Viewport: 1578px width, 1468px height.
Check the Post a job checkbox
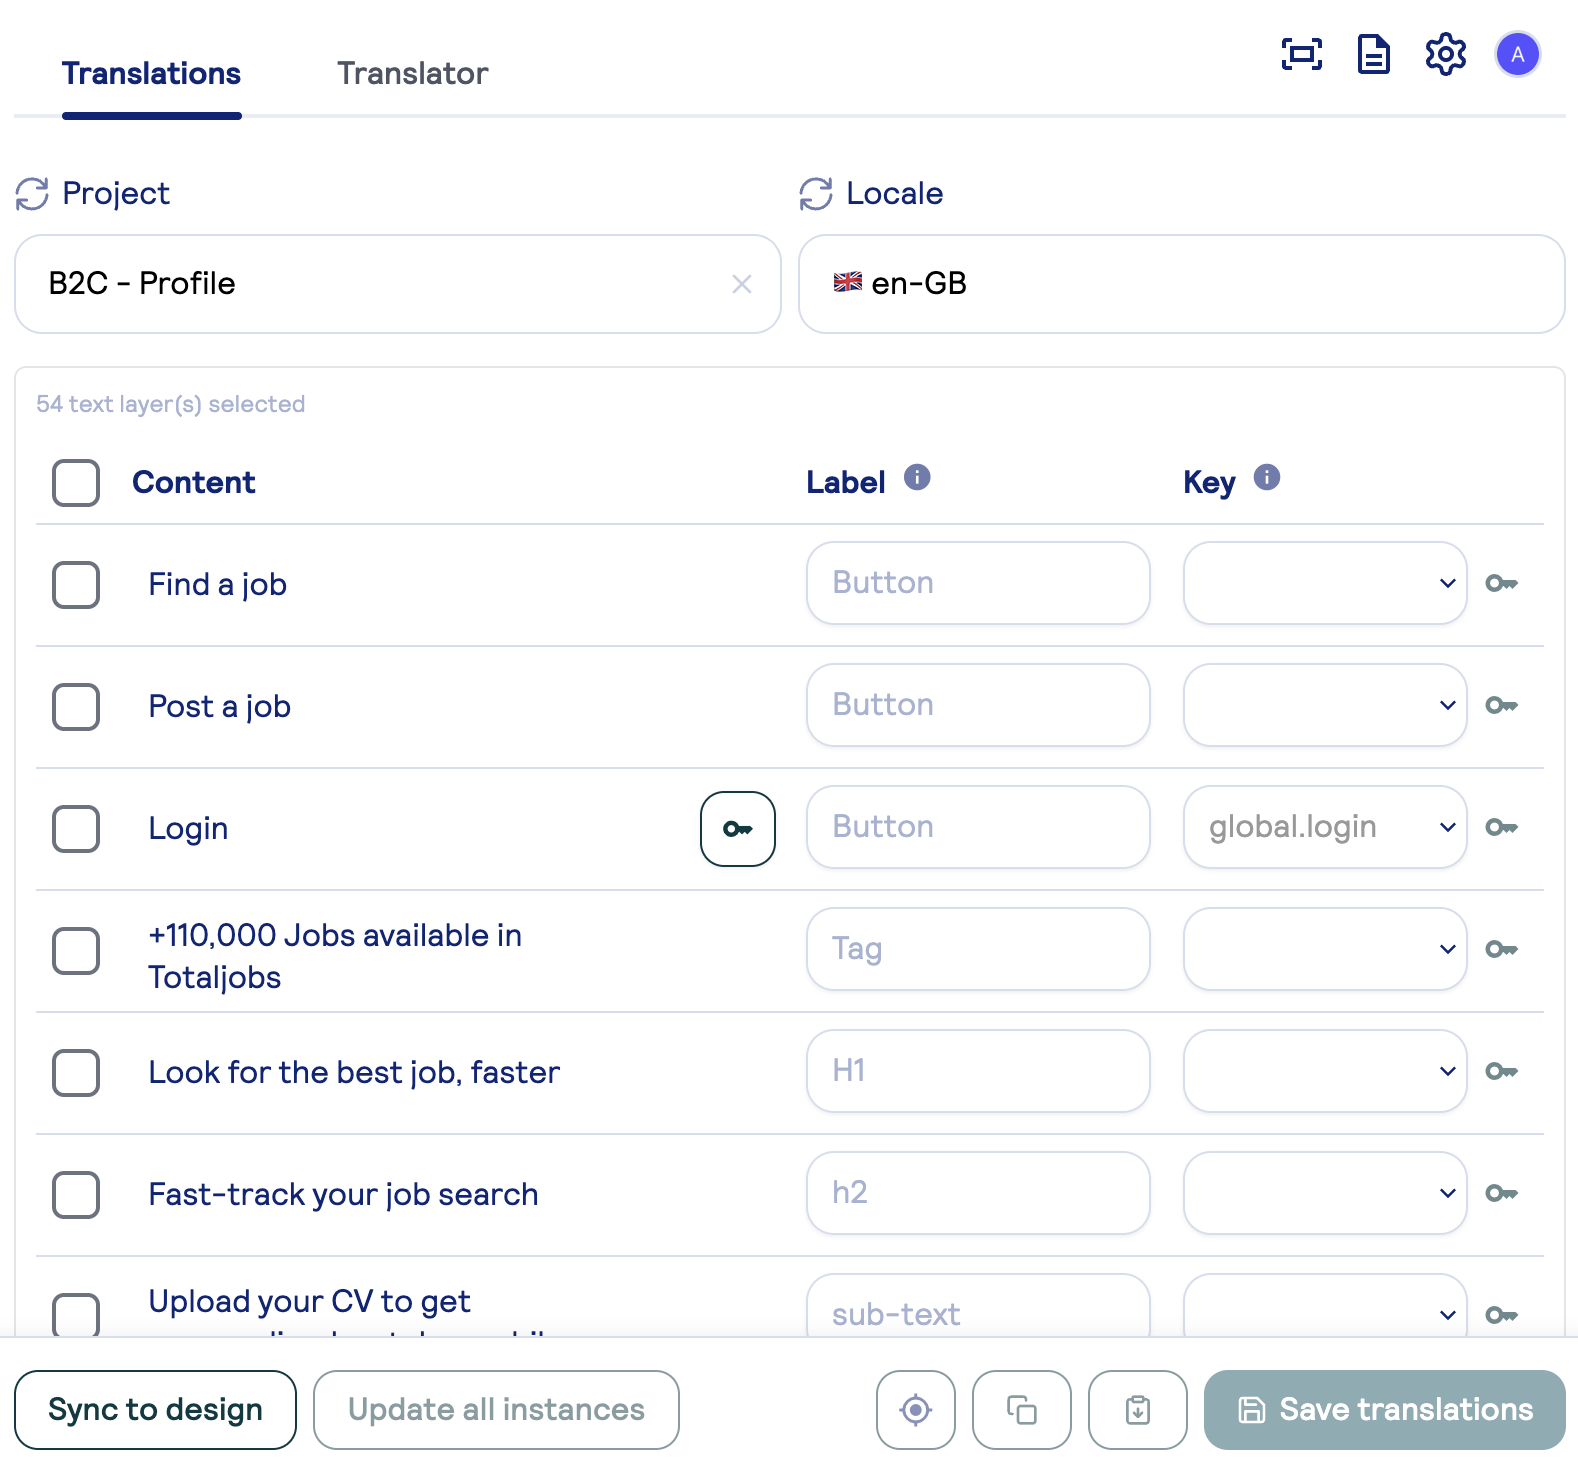point(76,707)
